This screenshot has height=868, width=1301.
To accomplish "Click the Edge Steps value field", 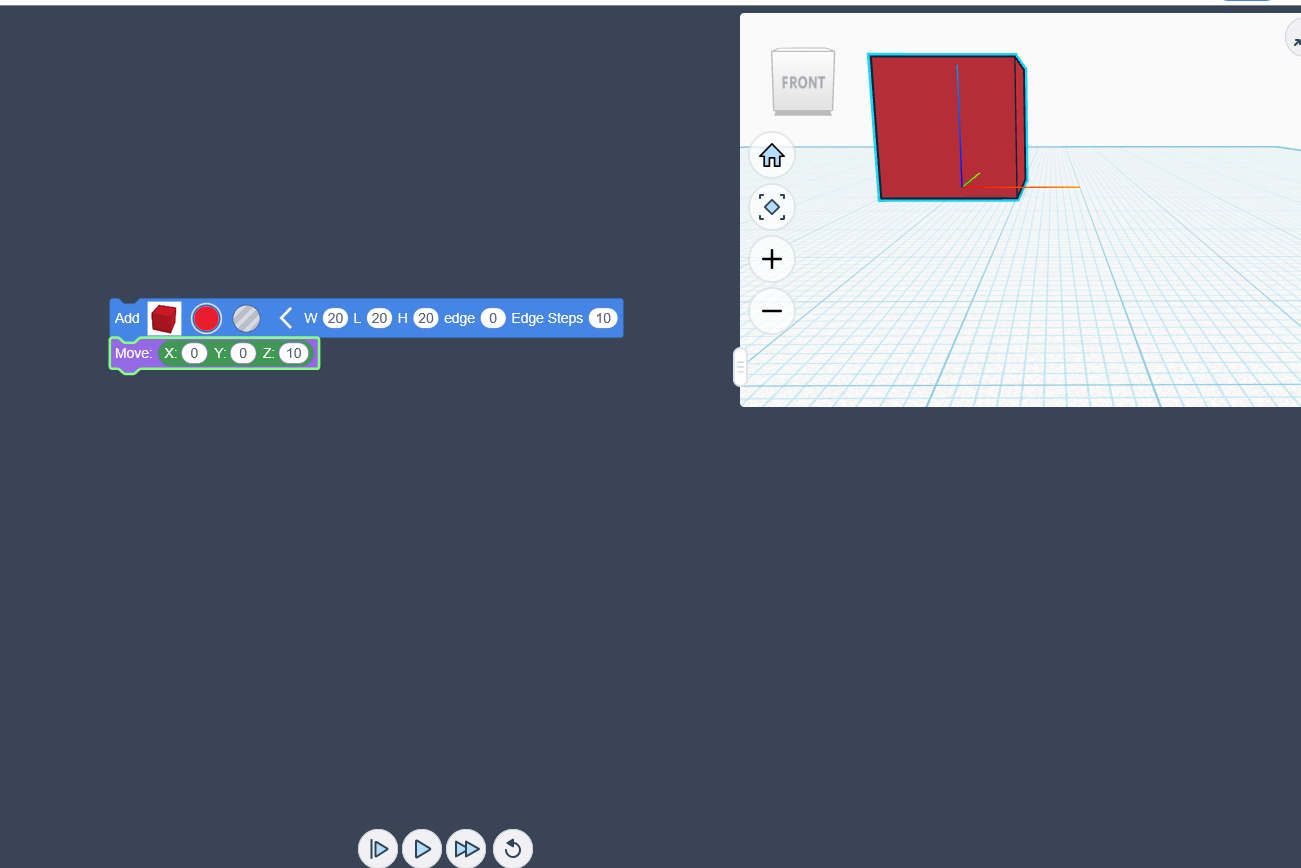I will coord(602,318).
